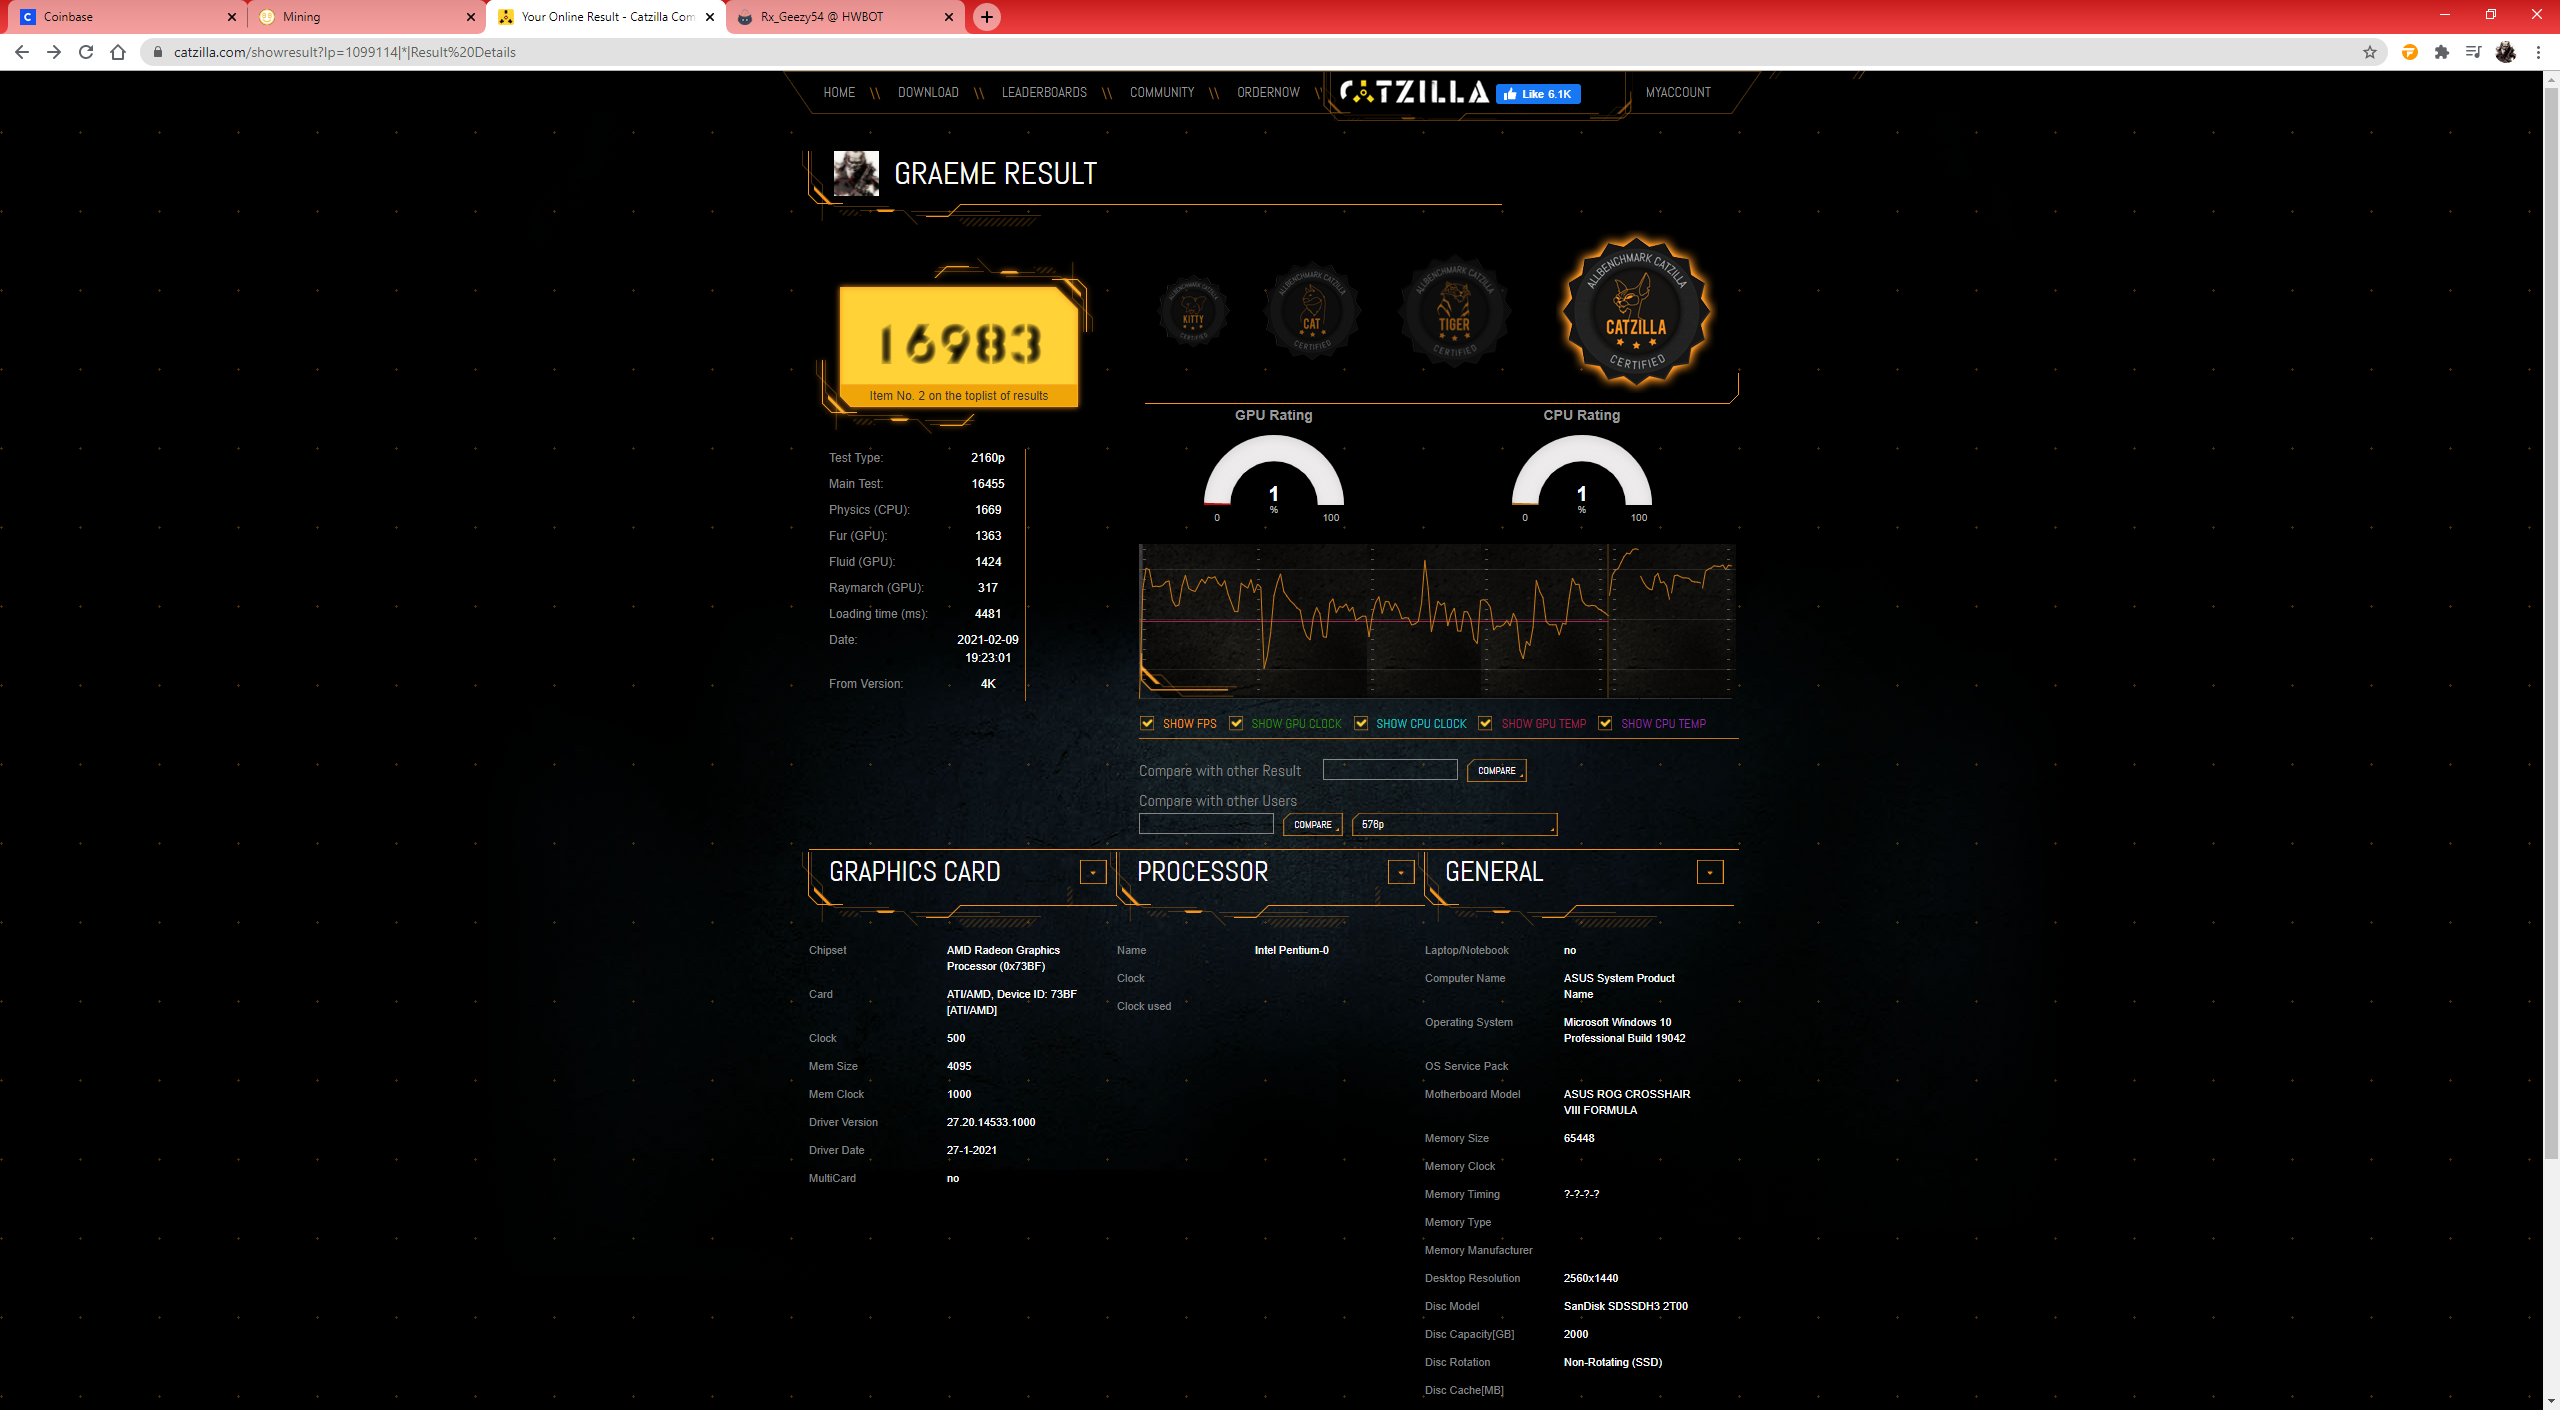
Task: Click the Tiger certified badge
Action: [1454, 311]
